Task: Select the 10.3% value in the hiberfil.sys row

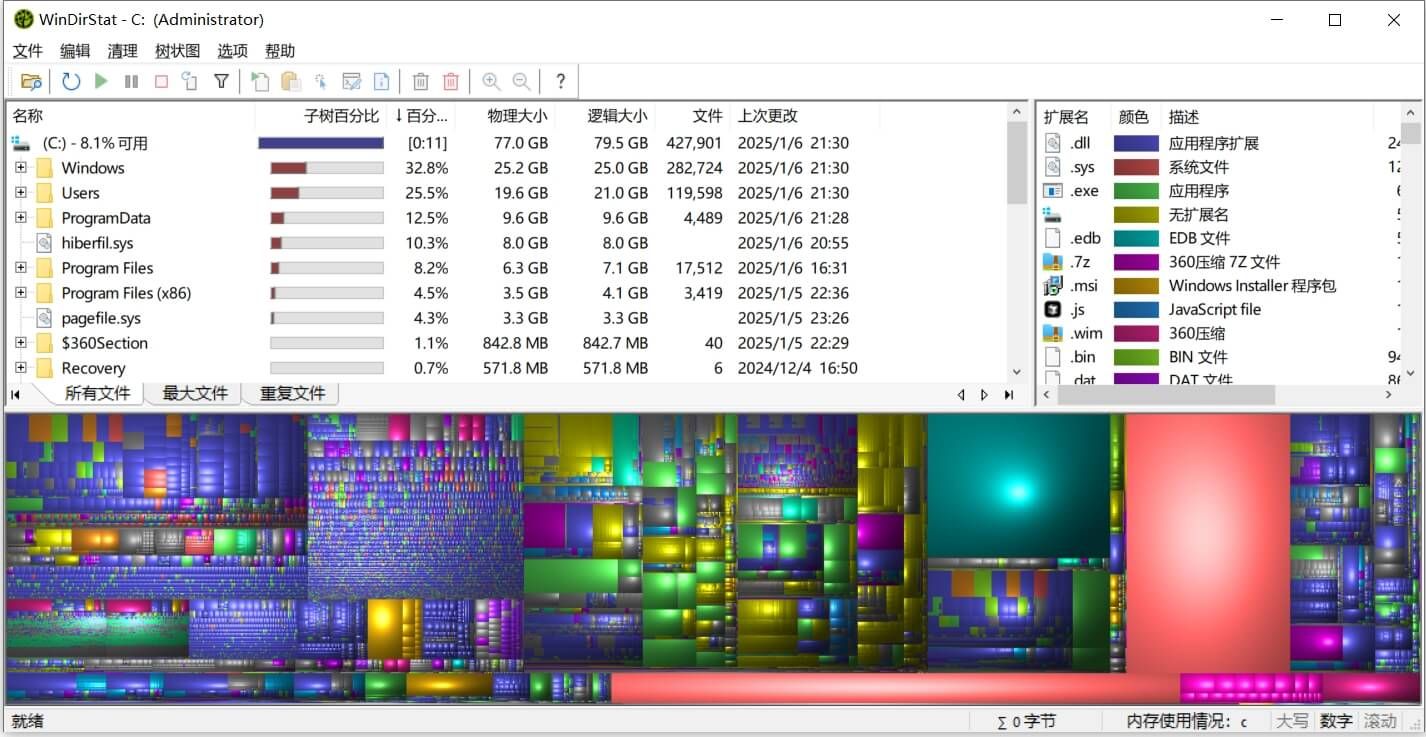Action: 426,243
